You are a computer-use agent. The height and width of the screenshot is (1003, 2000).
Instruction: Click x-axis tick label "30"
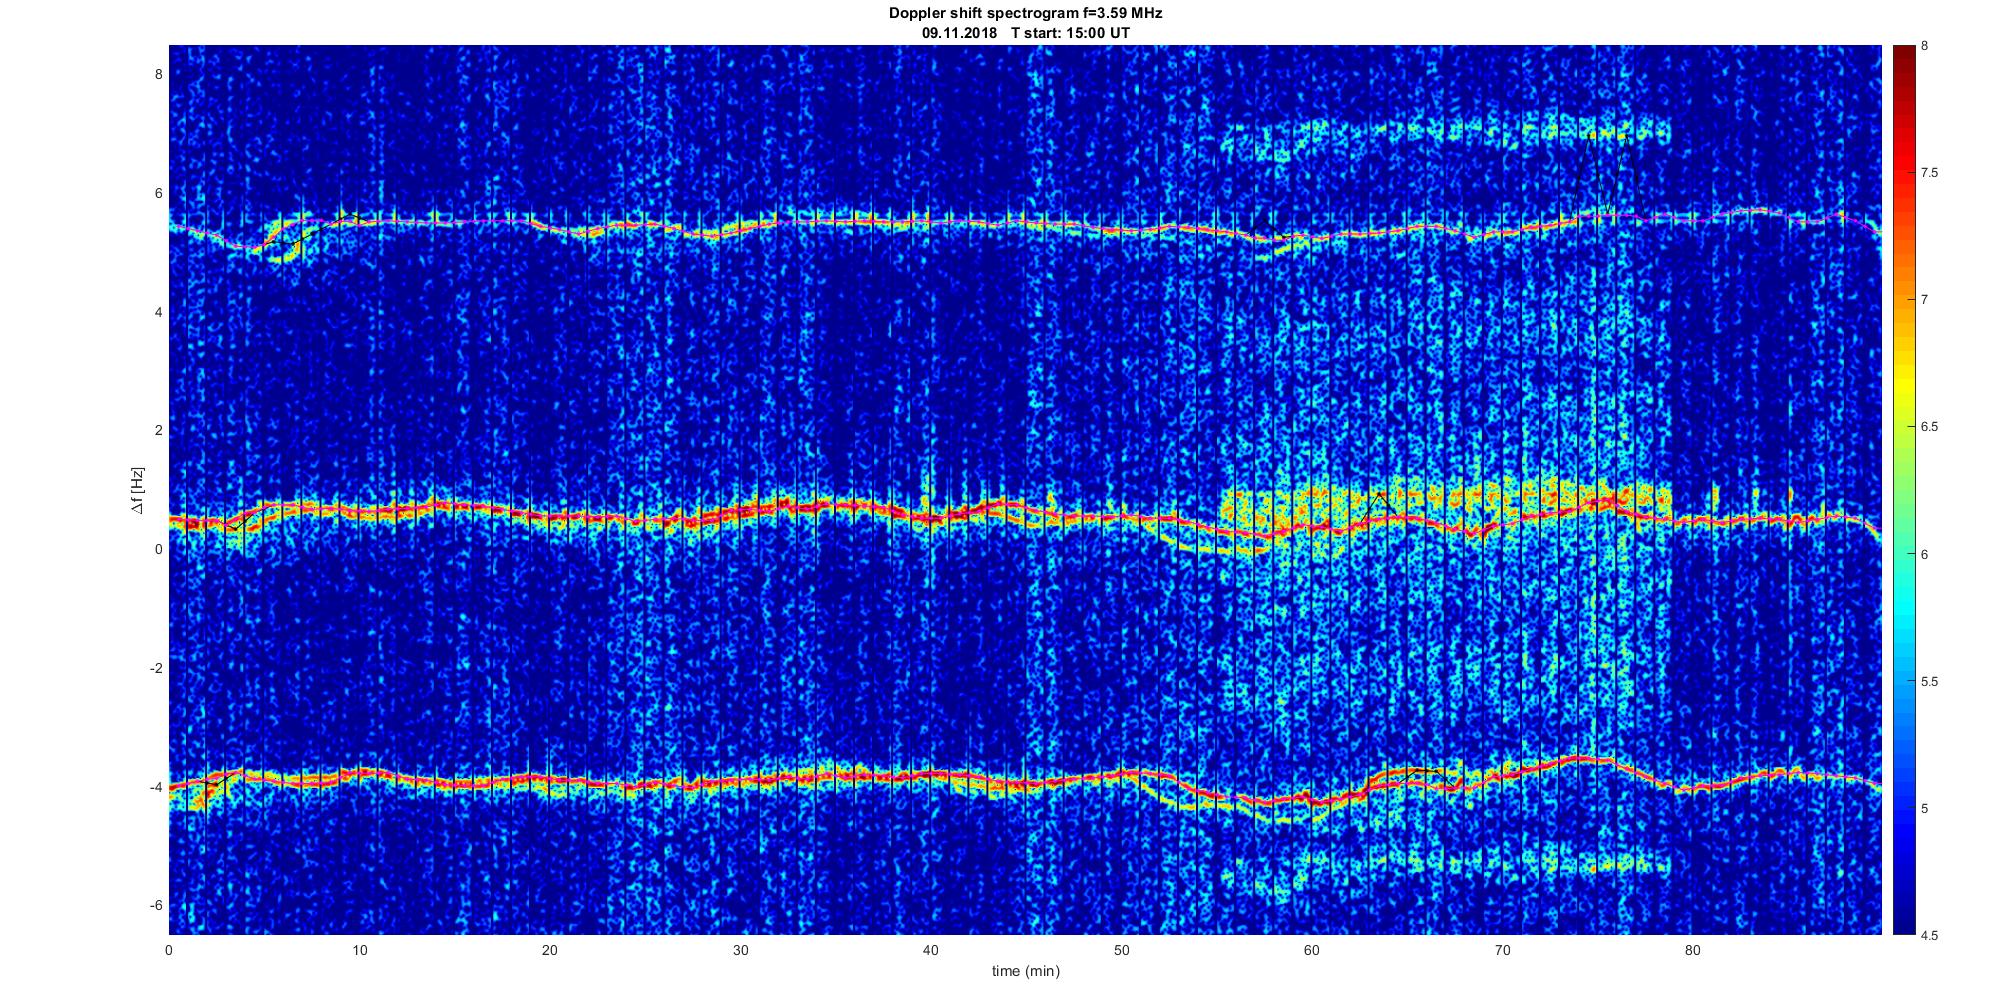(x=741, y=950)
